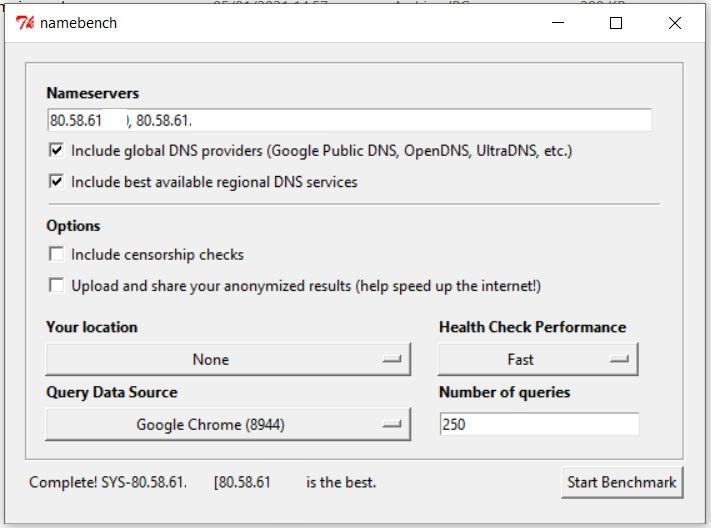Screen dimensions: 711x528
Task: Uncheck Include best available regional DNS services
Action: tap(56, 182)
